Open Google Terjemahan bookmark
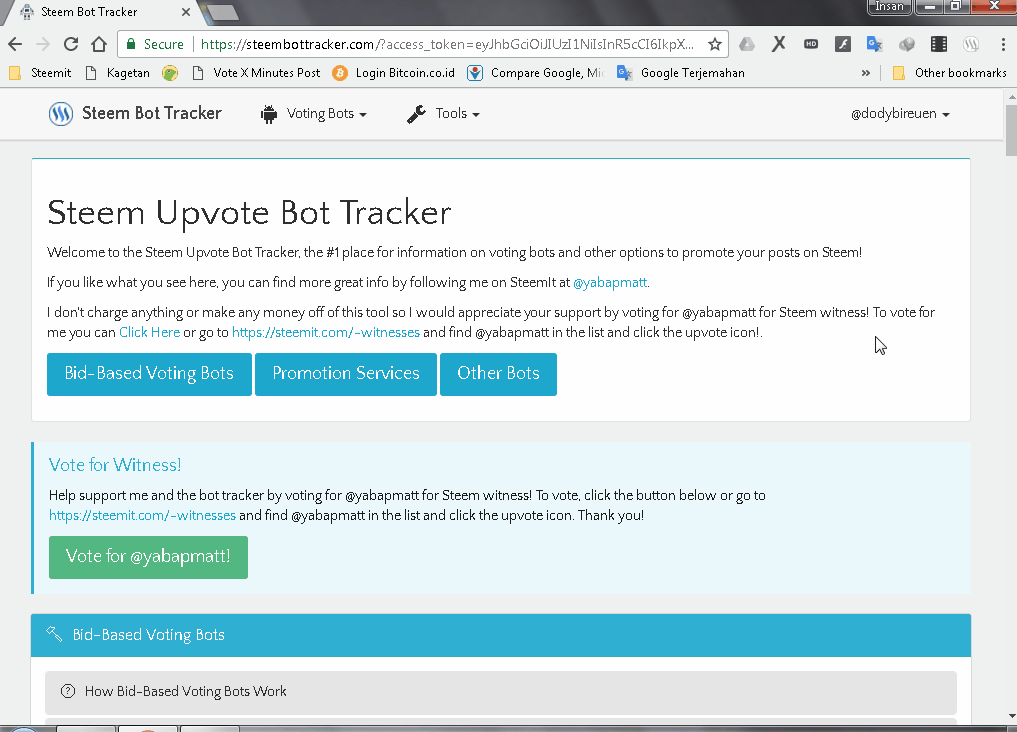1017x732 pixels. pyautogui.click(x=681, y=73)
